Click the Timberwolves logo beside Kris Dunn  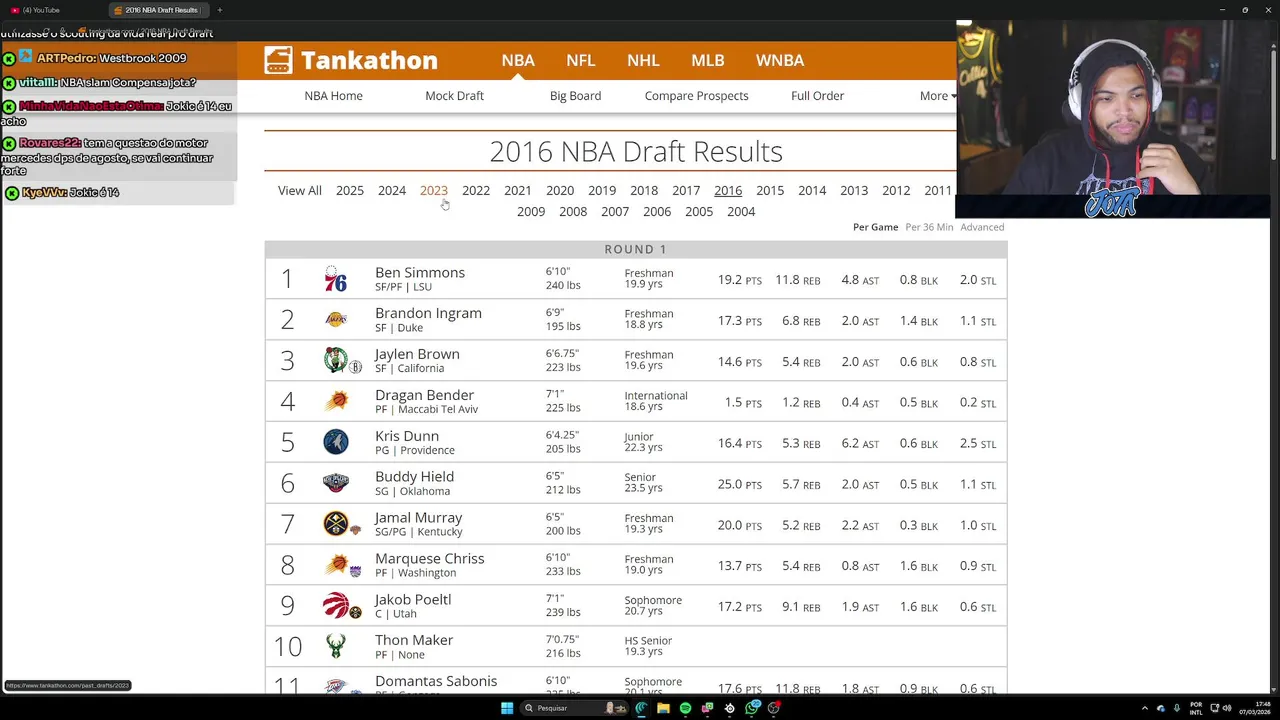[335, 442]
